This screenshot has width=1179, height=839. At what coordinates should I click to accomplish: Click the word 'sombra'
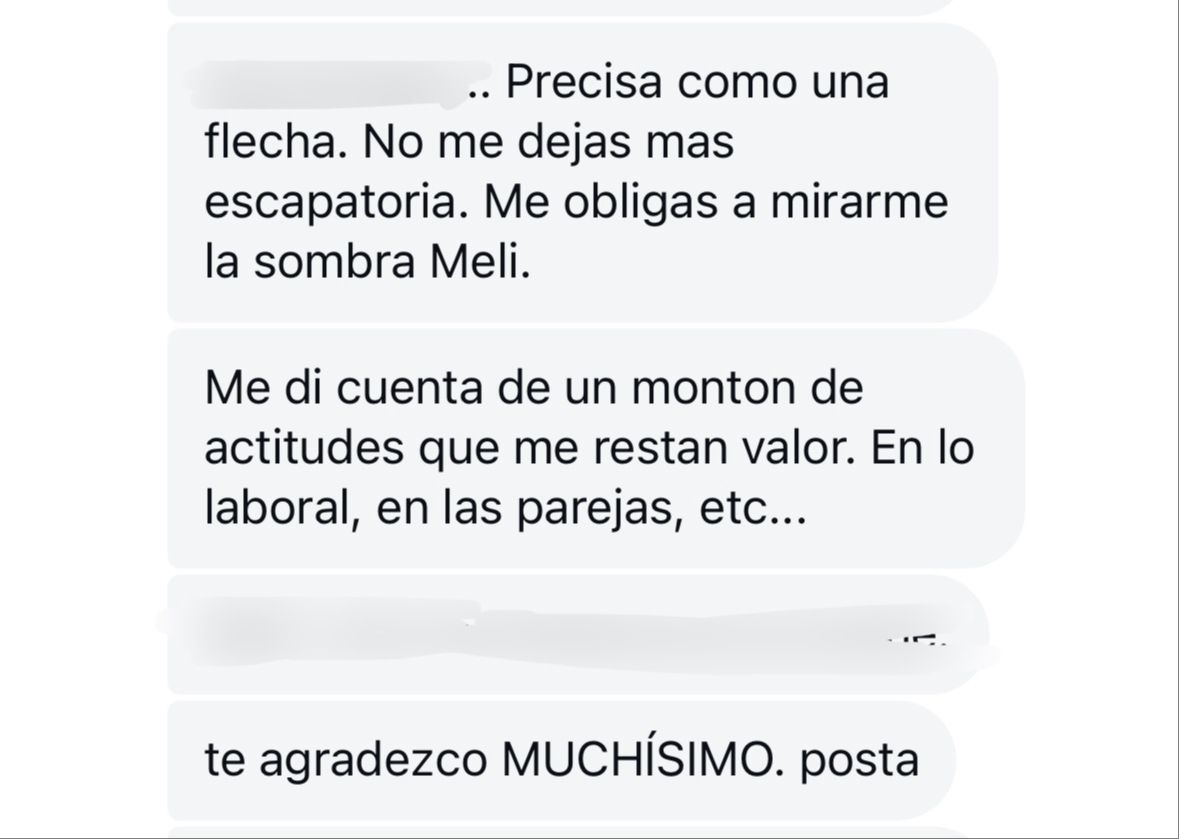(334, 262)
